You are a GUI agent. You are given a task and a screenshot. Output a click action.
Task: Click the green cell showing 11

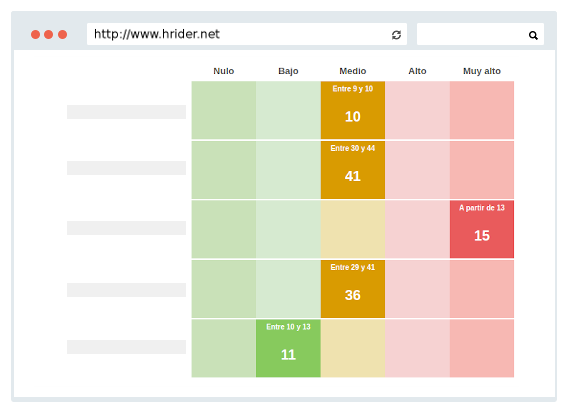pos(288,349)
